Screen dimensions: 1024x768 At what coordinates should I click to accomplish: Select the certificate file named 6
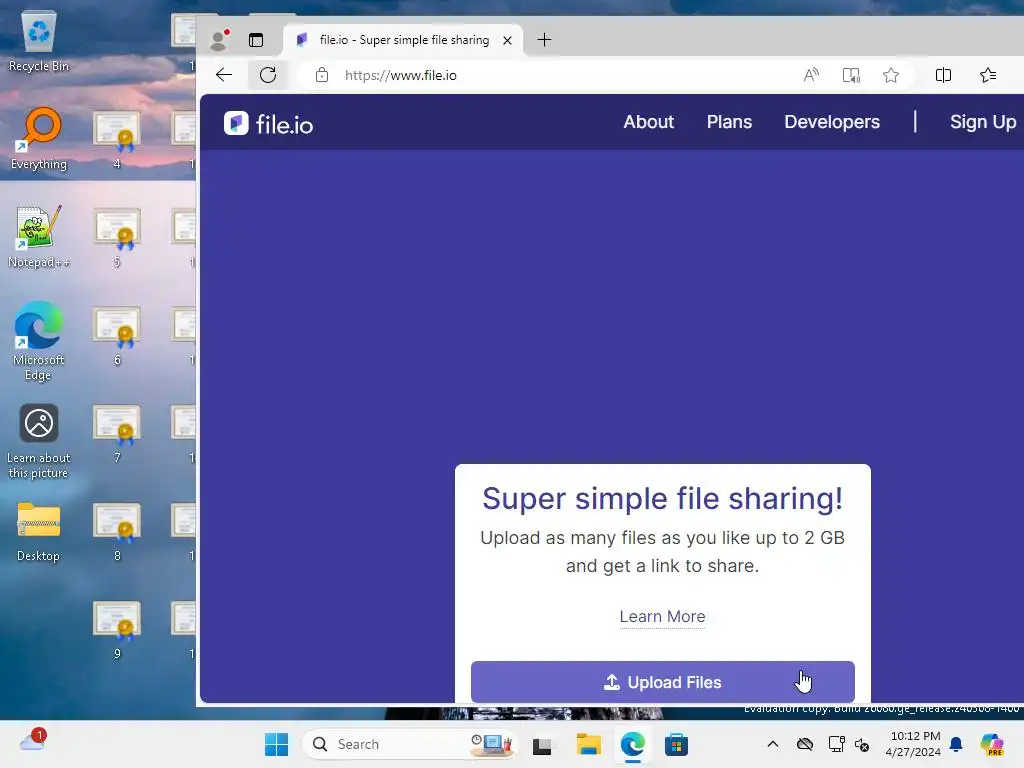click(117, 336)
